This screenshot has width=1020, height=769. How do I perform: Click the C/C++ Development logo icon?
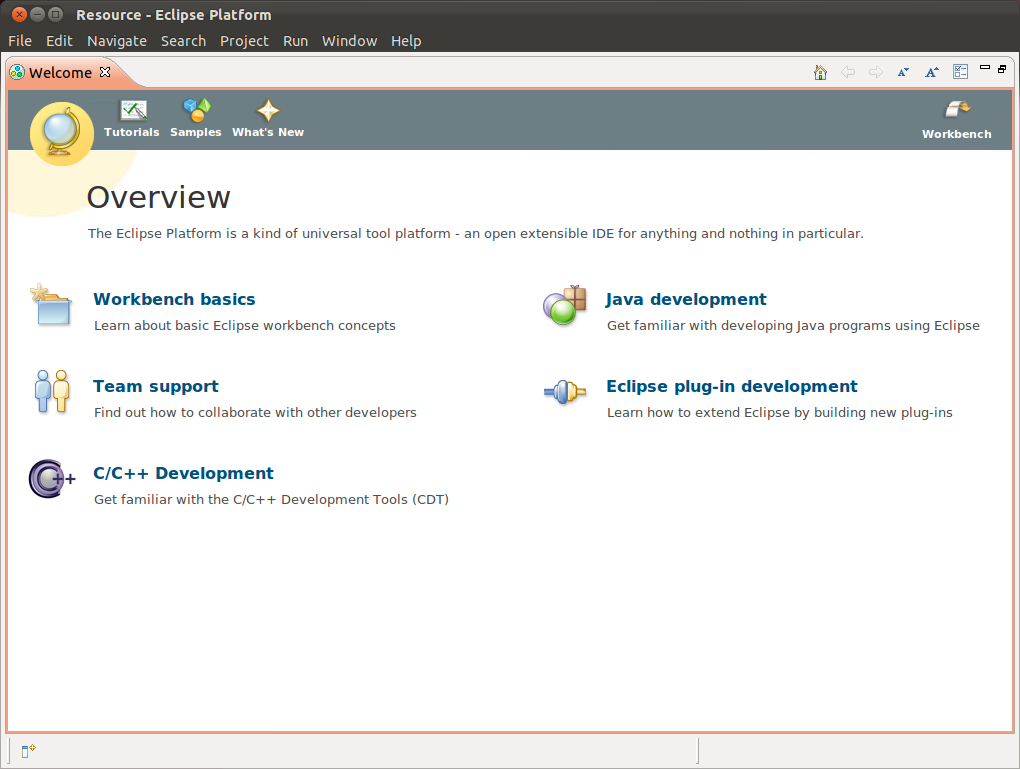coord(51,479)
